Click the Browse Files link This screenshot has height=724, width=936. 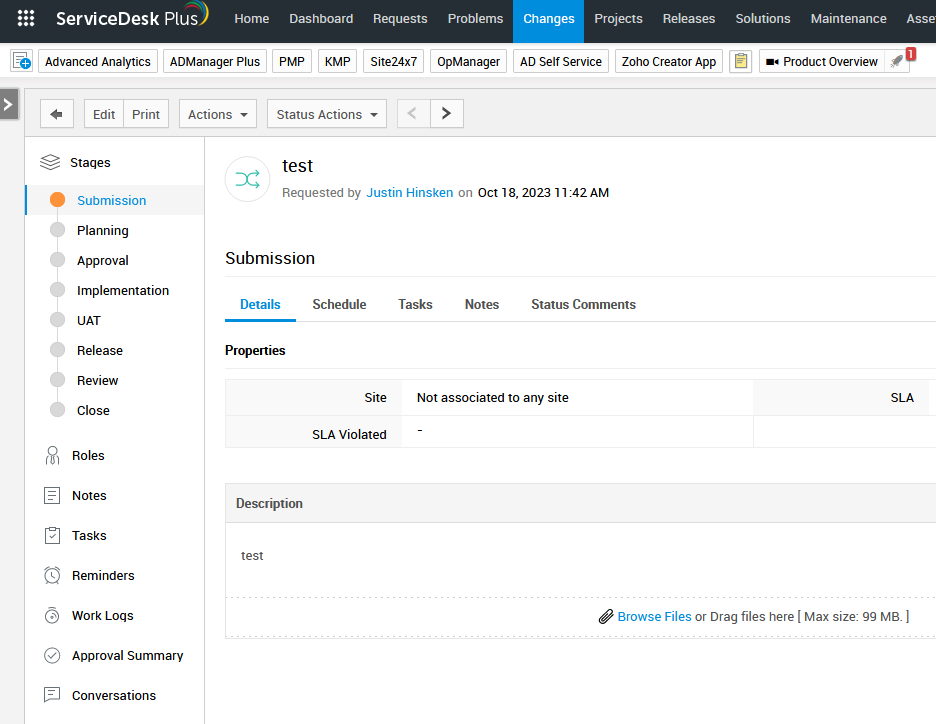tap(654, 617)
